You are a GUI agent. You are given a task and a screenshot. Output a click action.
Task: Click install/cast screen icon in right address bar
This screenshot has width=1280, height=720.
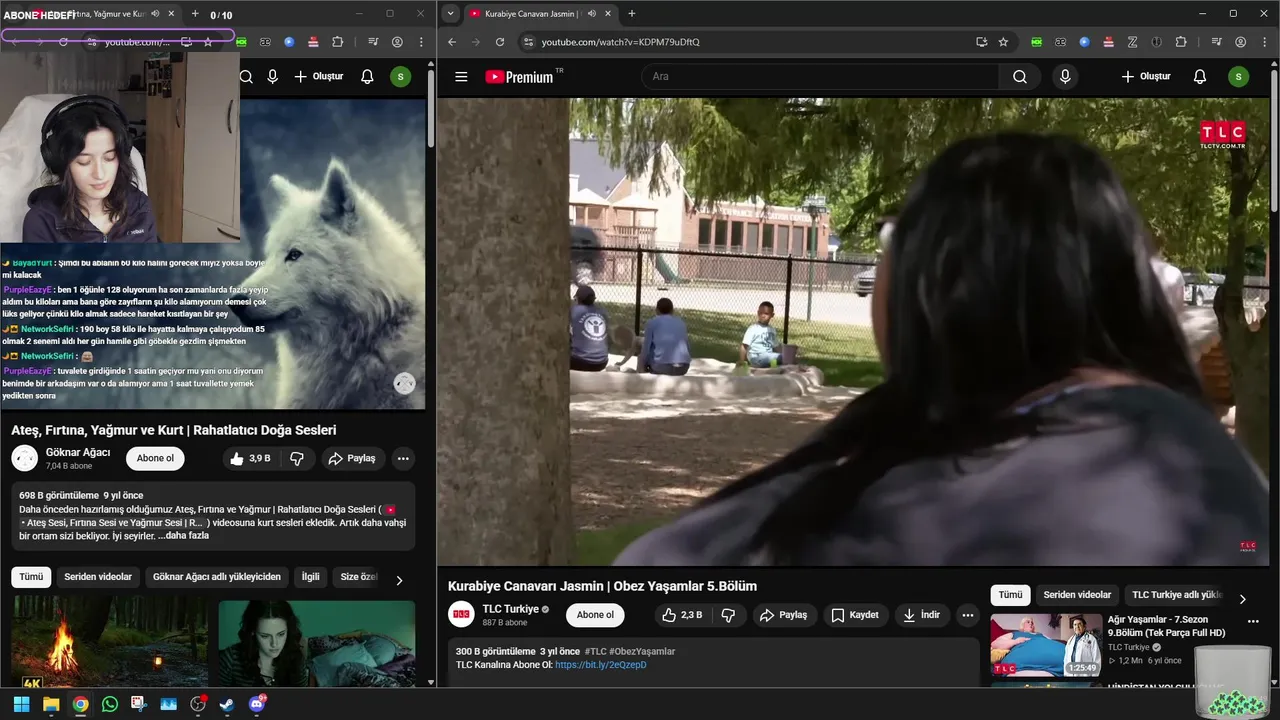(981, 42)
